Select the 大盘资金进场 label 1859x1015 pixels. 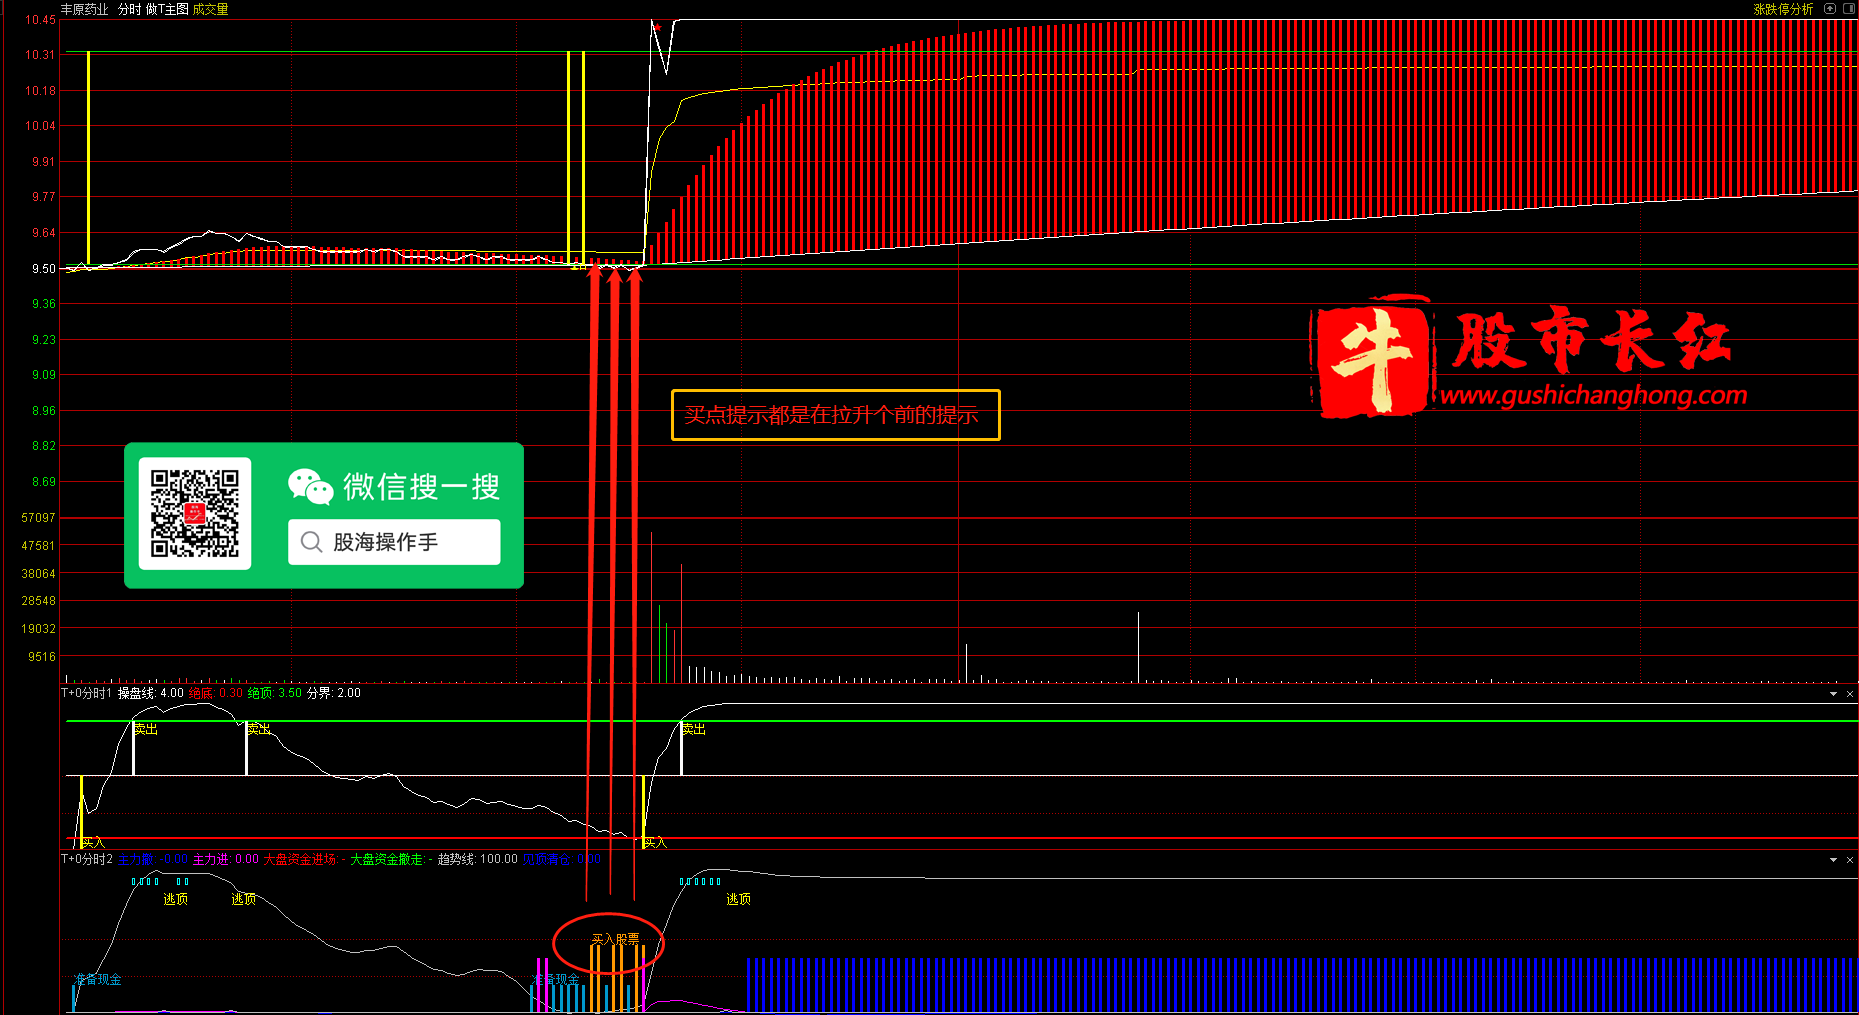tap(303, 859)
